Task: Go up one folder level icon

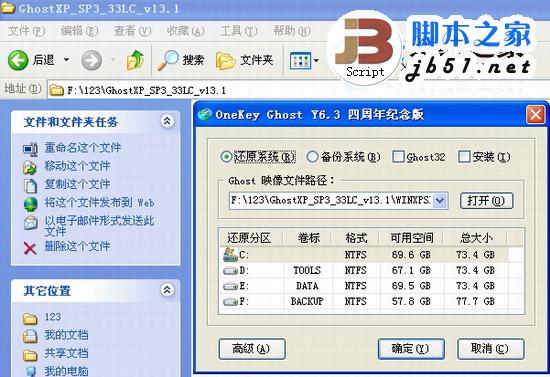Action: click(135, 60)
